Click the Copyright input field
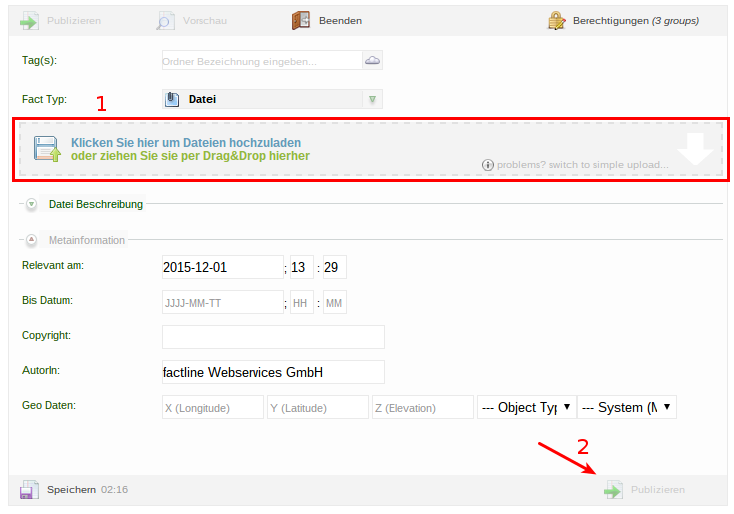Screen dimensions: 734x514 273,337
